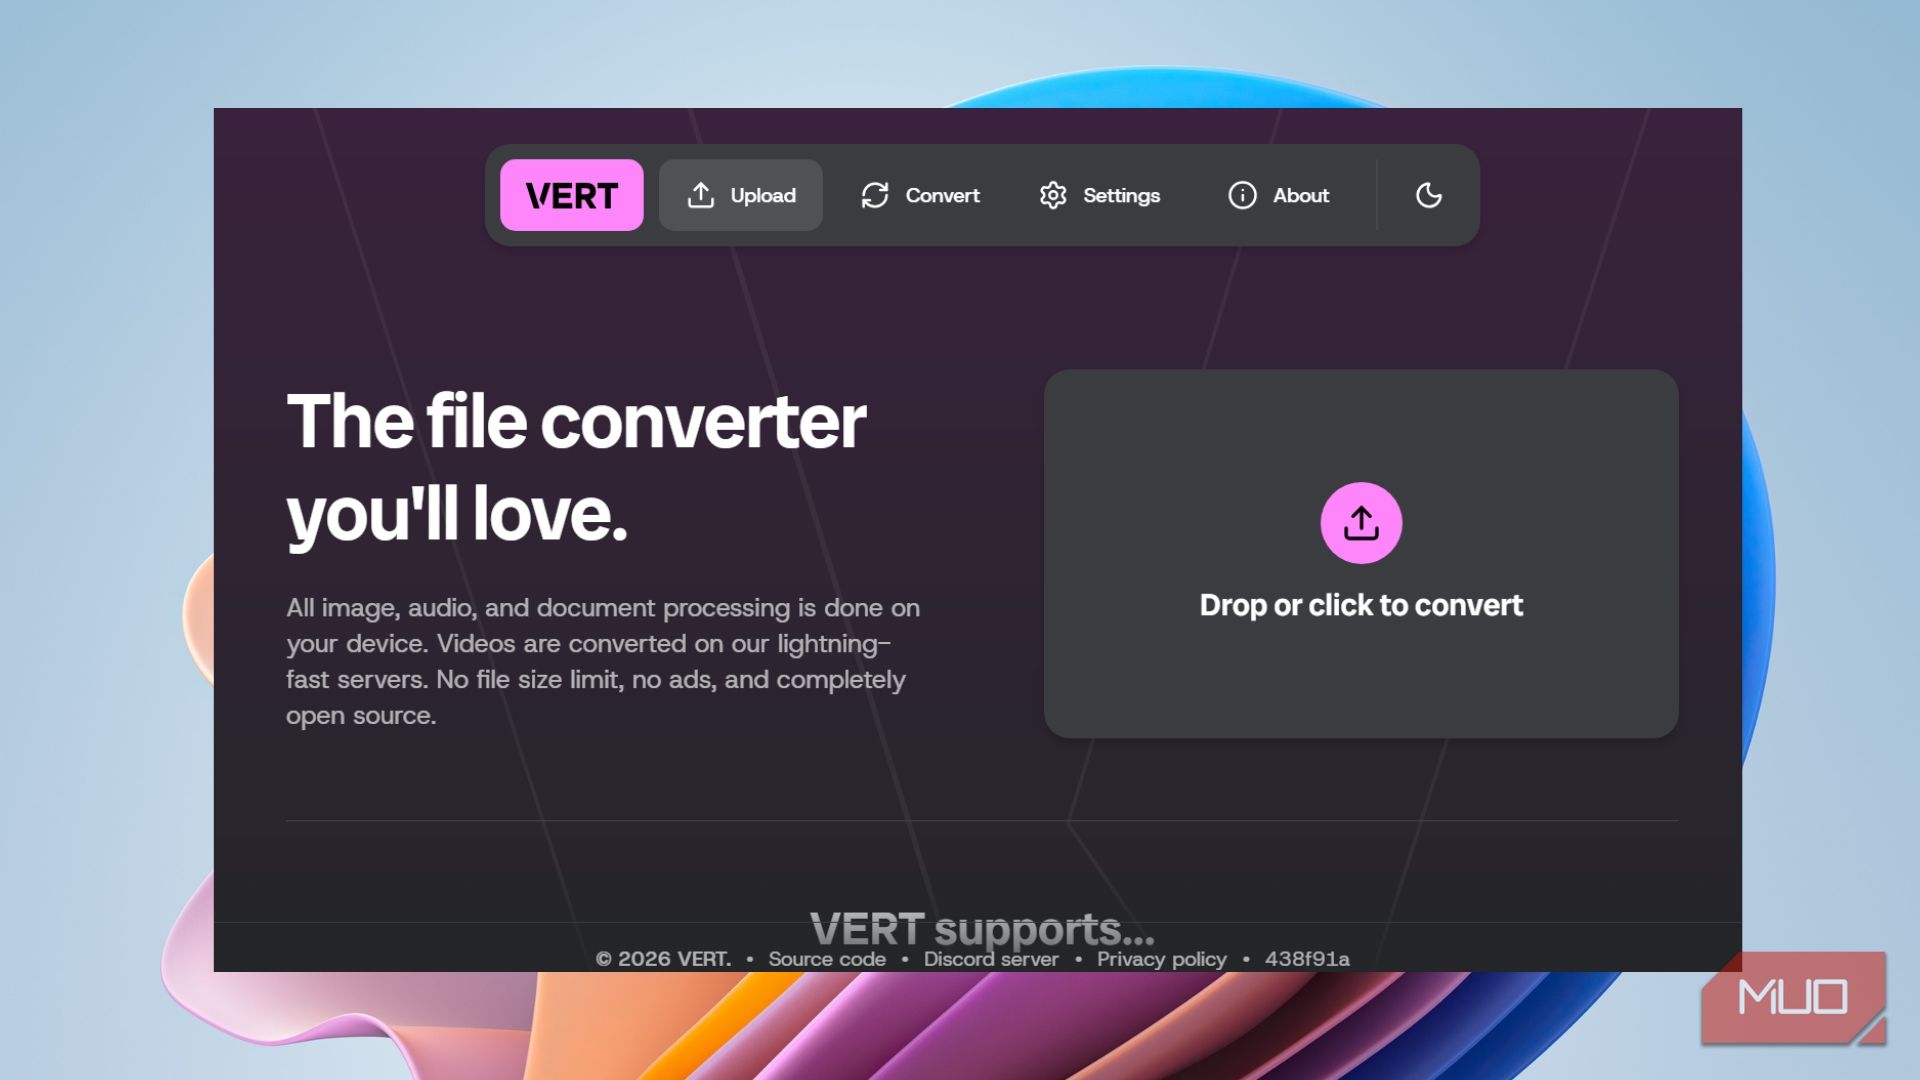Go to the About tab
Viewport: 1920px width, 1080px height.
point(1279,195)
